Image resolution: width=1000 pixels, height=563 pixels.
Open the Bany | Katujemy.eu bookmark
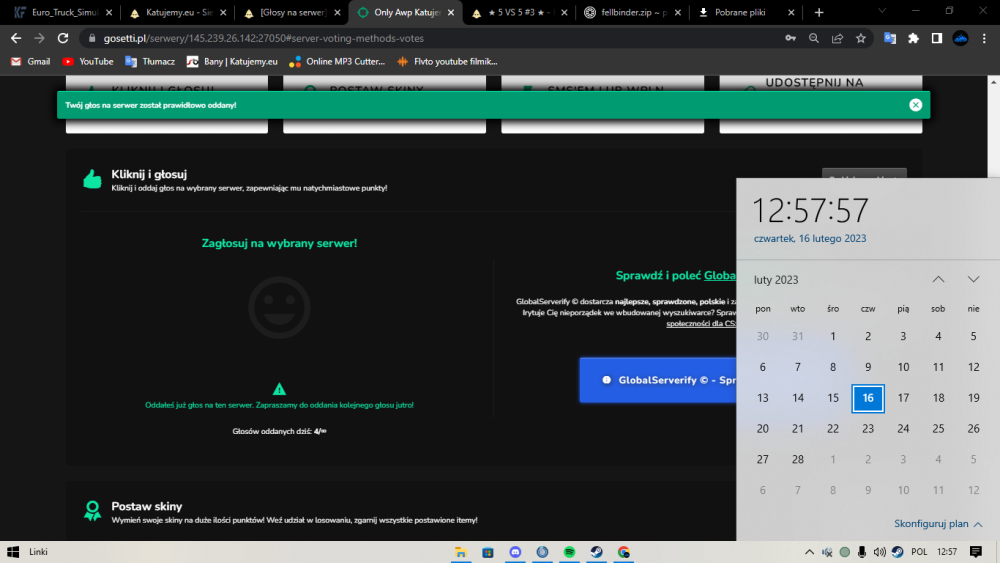click(232, 62)
